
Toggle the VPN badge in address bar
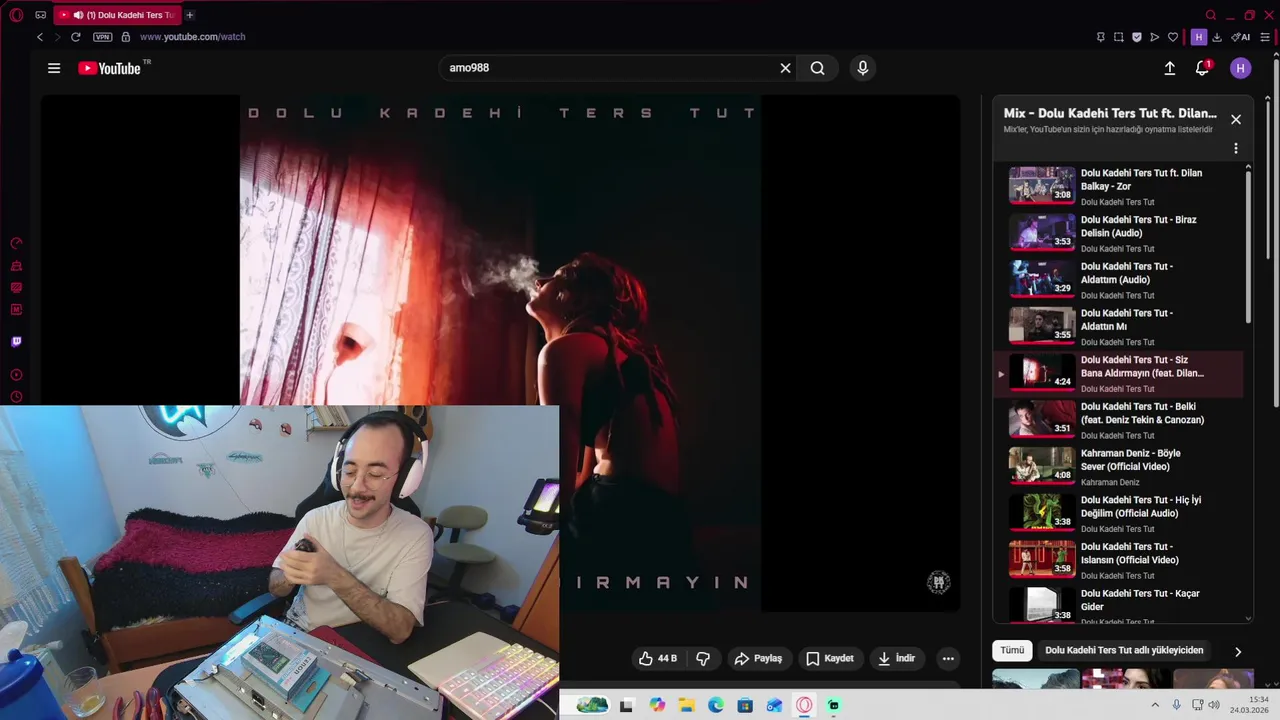[x=102, y=37]
